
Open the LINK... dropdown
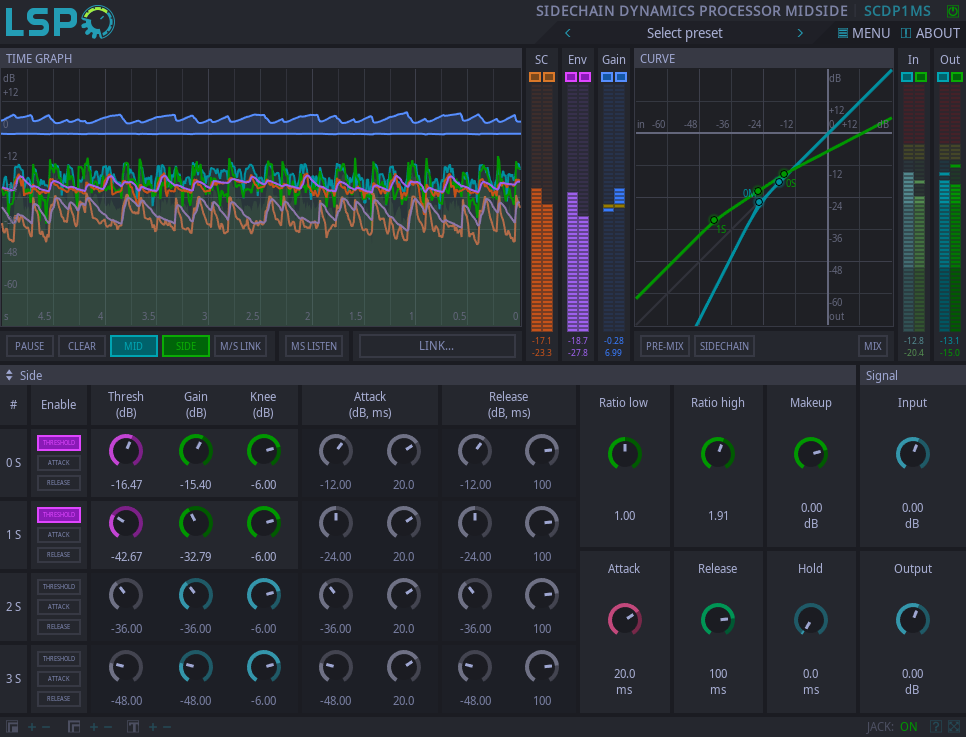pos(436,345)
